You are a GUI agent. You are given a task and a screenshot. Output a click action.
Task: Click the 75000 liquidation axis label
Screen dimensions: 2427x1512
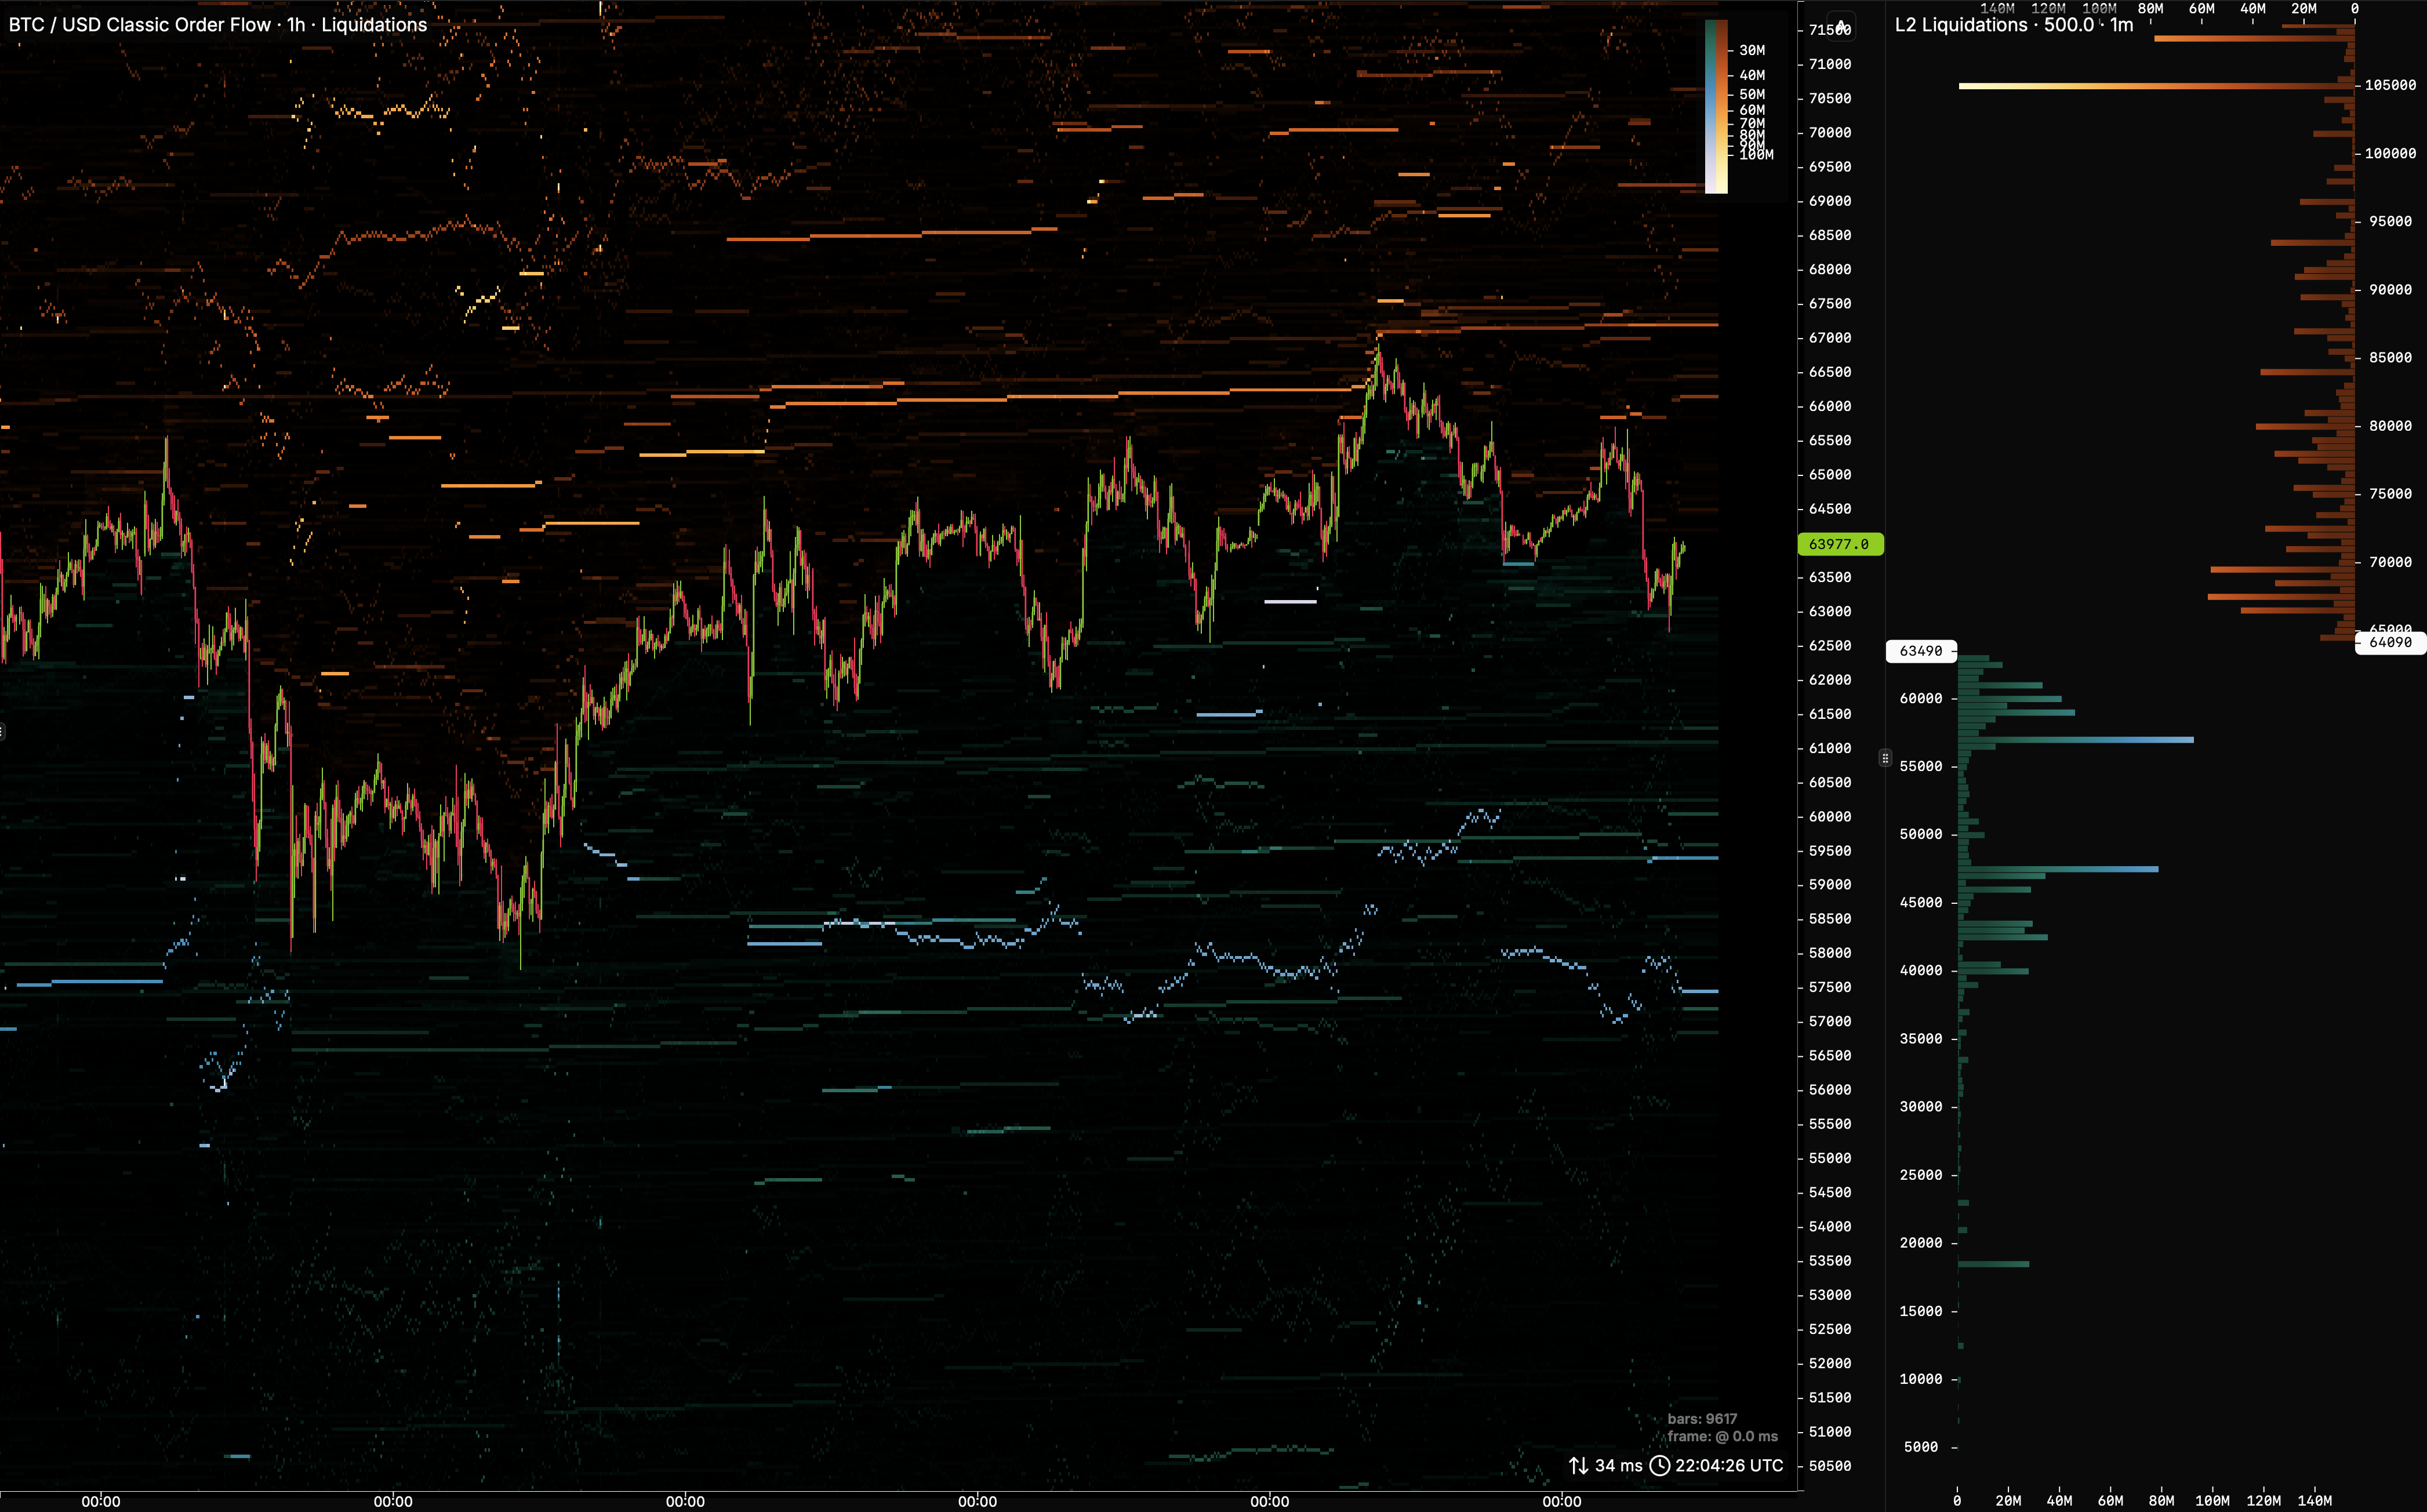pos(2390,494)
